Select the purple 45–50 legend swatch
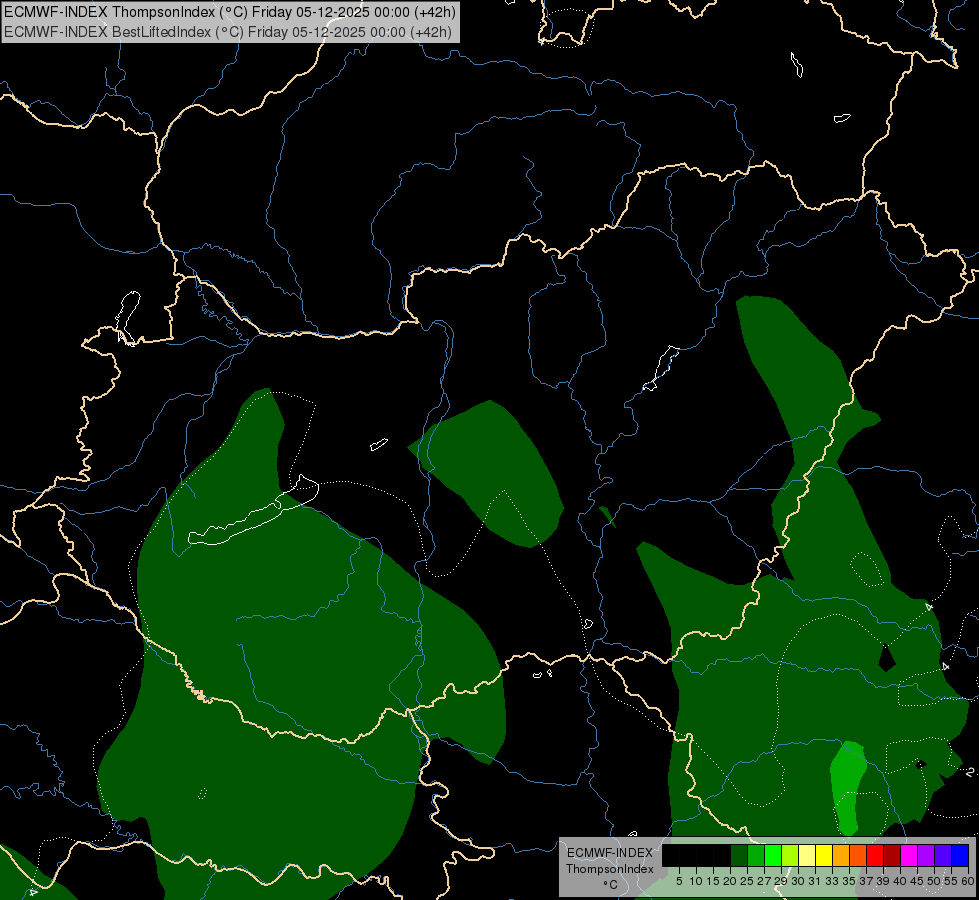Viewport: 979px width, 900px height. (926, 855)
